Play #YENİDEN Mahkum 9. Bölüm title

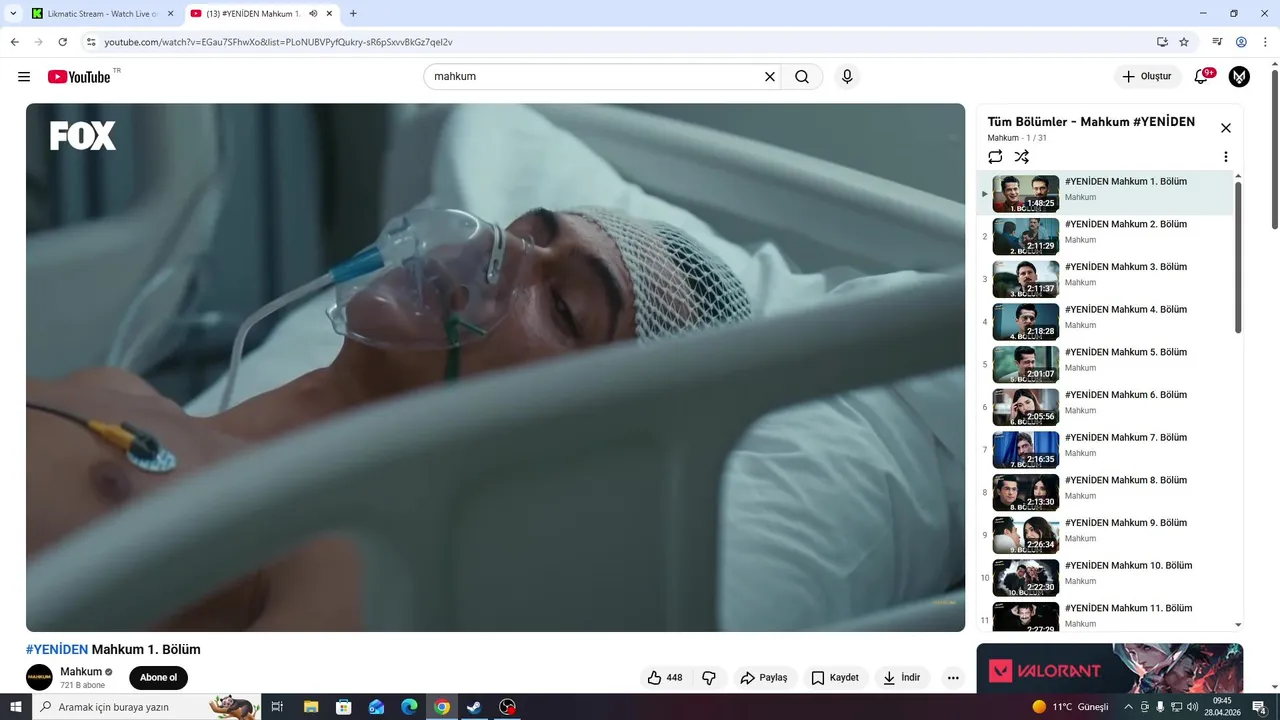tap(1126, 523)
